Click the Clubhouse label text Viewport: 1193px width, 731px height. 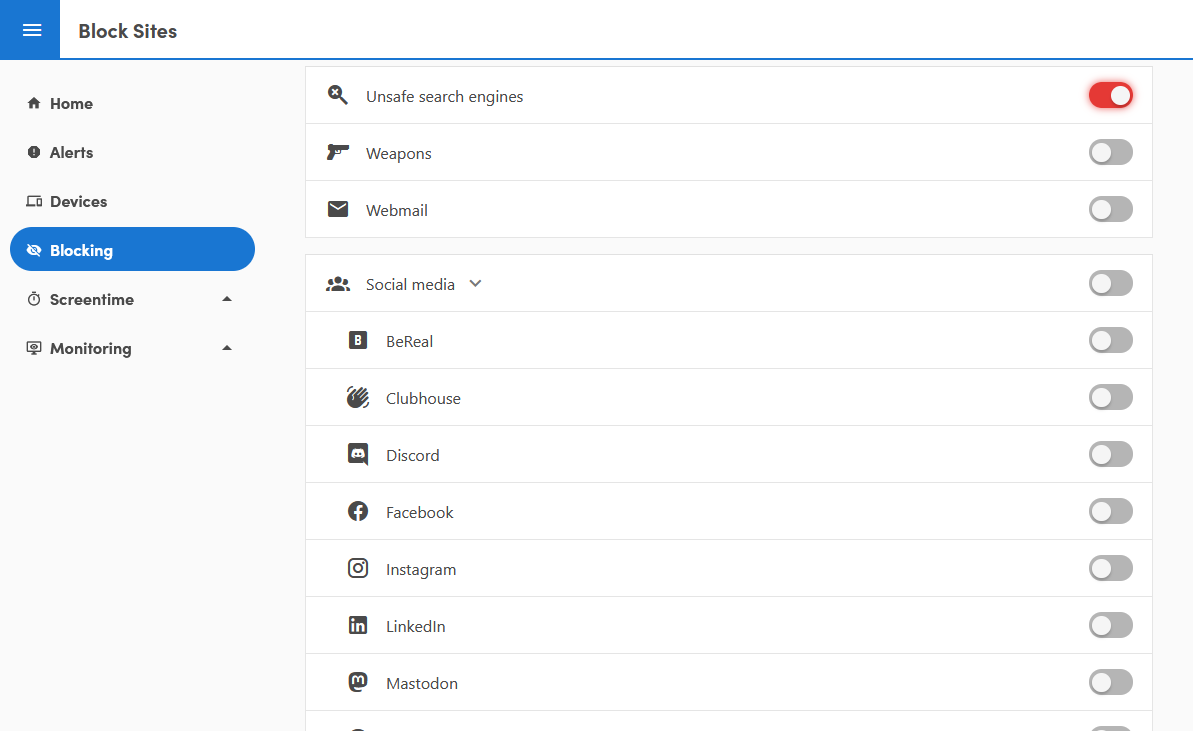click(423, 399)
